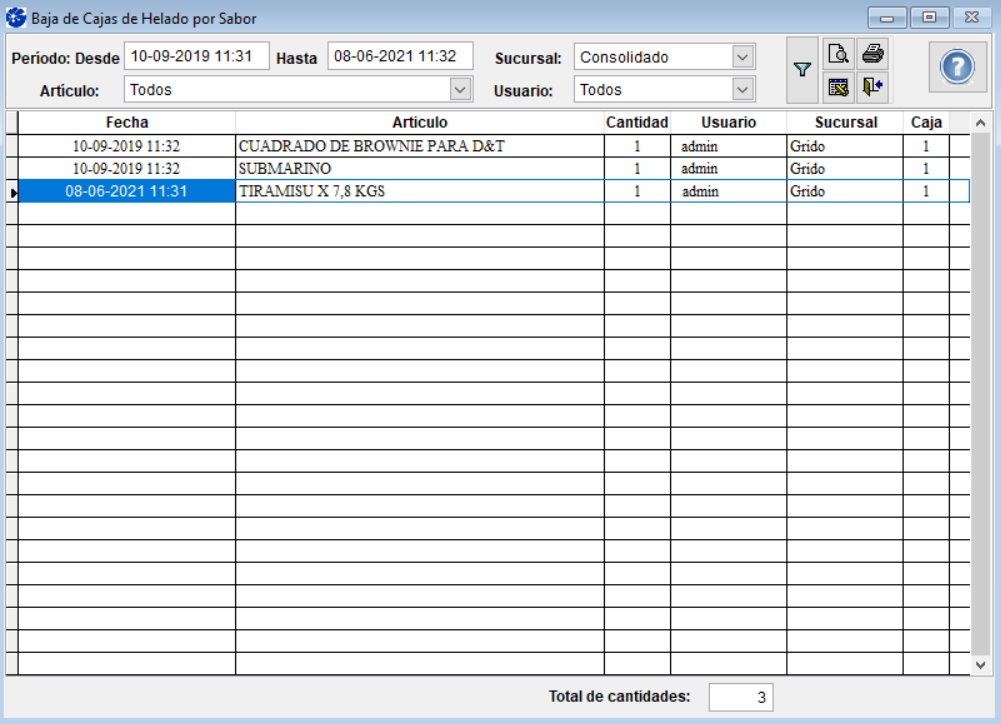The image size is (1001, 724).
Task: Export the grid using the spreadsheet icon
Action: 838,88
